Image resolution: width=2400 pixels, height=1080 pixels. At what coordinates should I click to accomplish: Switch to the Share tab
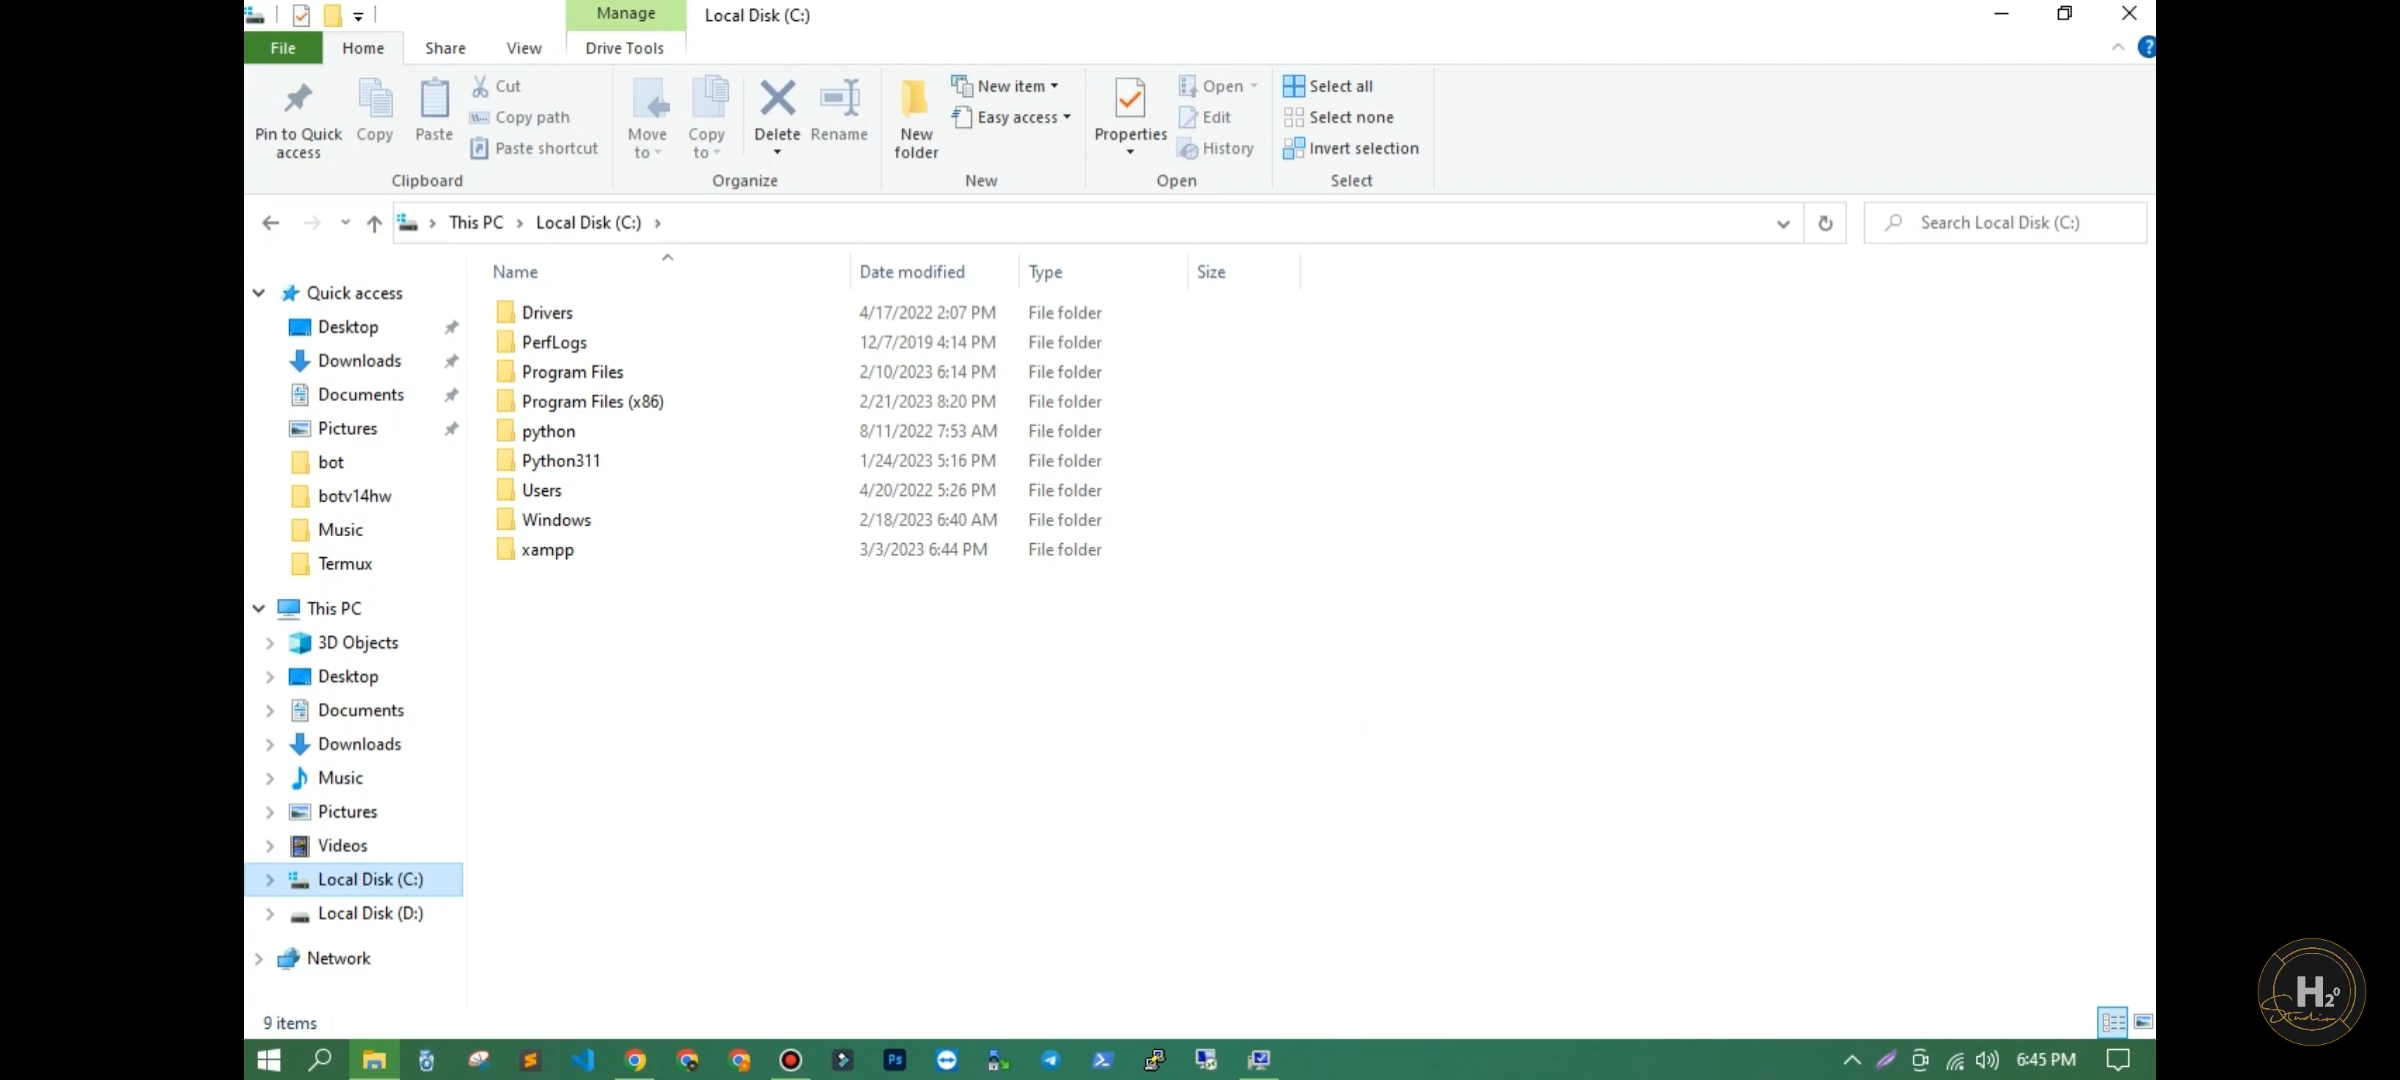(445, 48)
